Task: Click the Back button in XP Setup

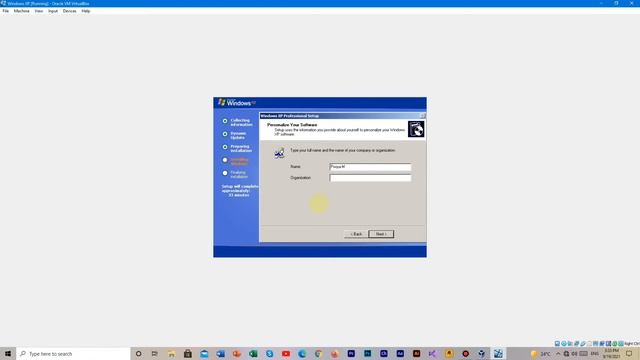Action: tap(356, 234)
